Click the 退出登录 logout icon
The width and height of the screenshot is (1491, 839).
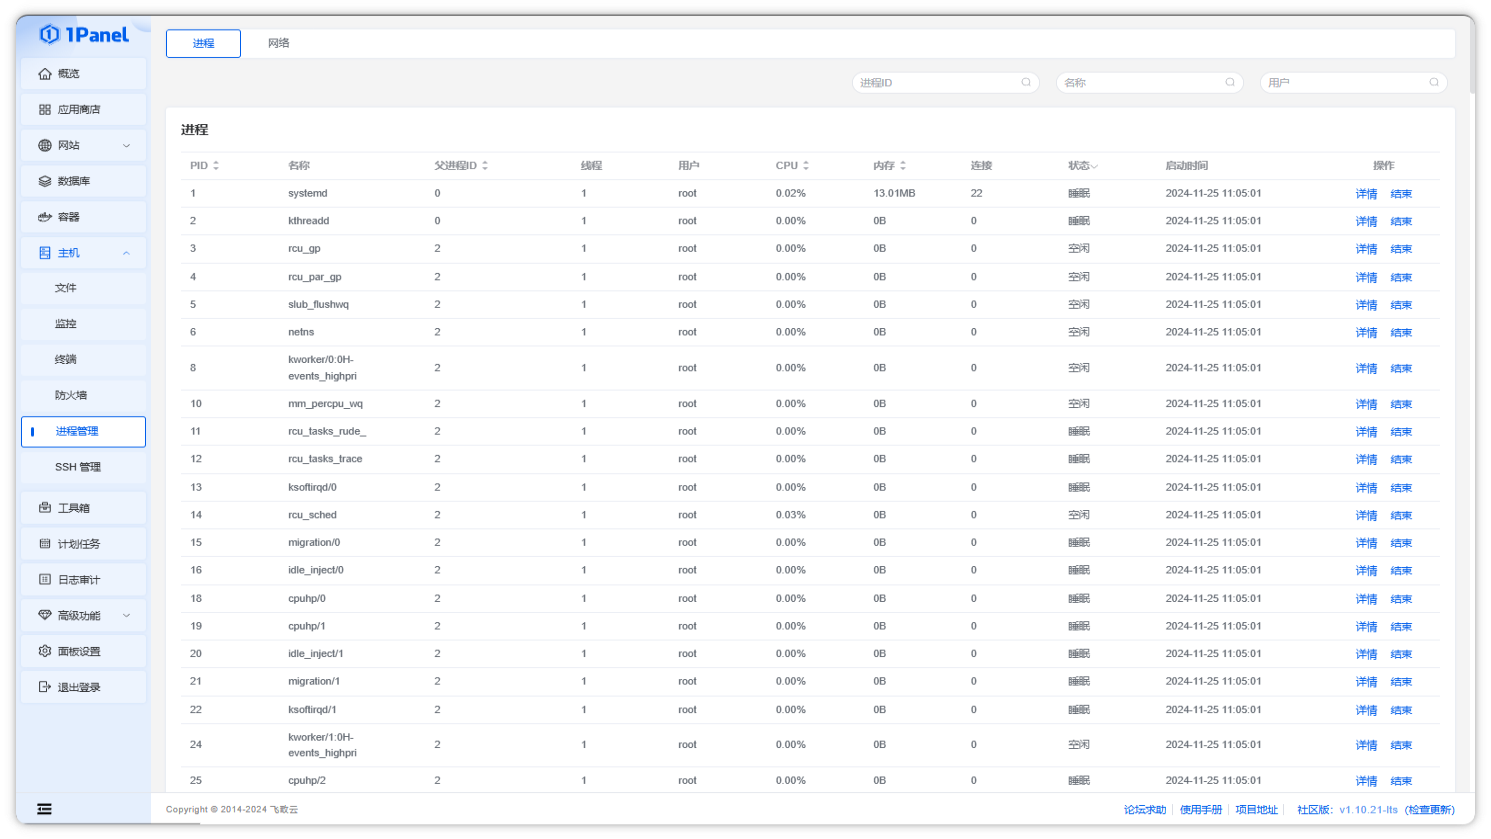[45, 687]
